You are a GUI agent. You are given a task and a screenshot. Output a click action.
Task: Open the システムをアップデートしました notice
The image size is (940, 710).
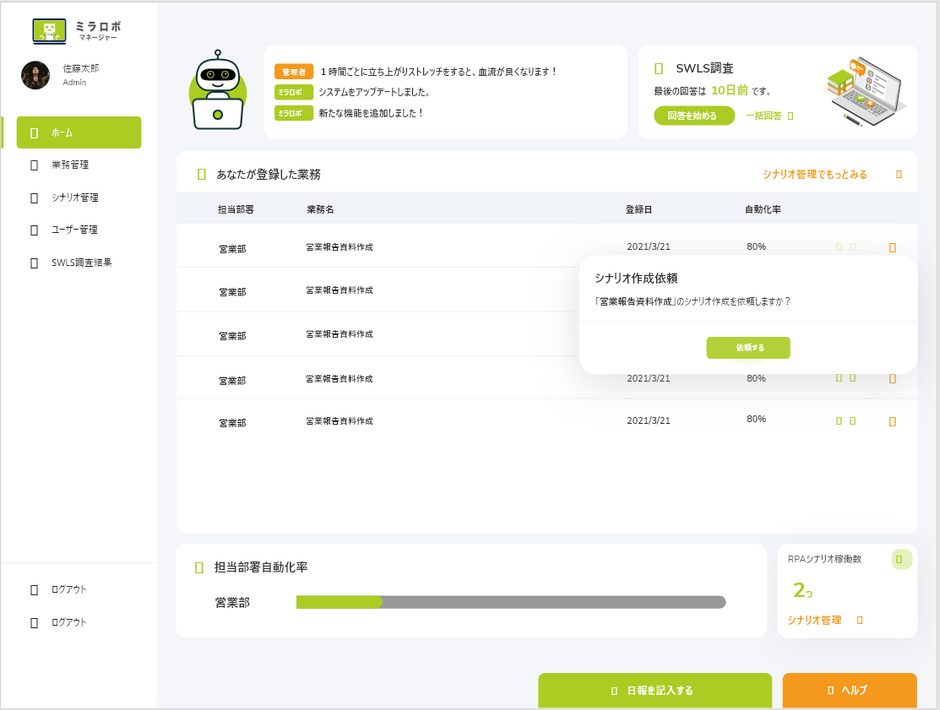click(373, 92)
